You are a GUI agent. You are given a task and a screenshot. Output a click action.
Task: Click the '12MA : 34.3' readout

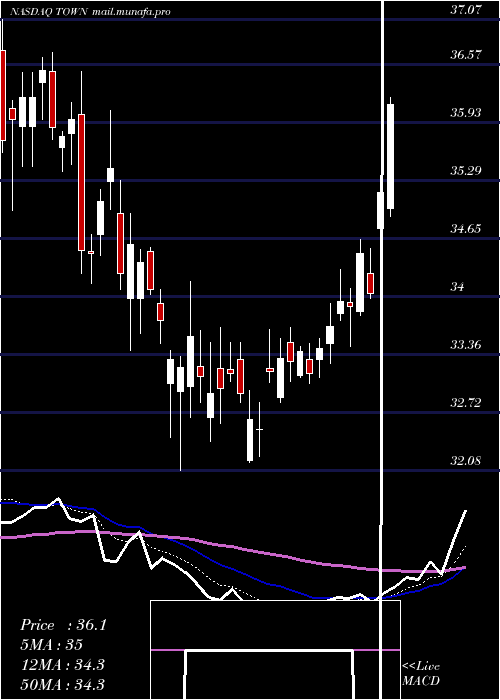click(62, 665)
